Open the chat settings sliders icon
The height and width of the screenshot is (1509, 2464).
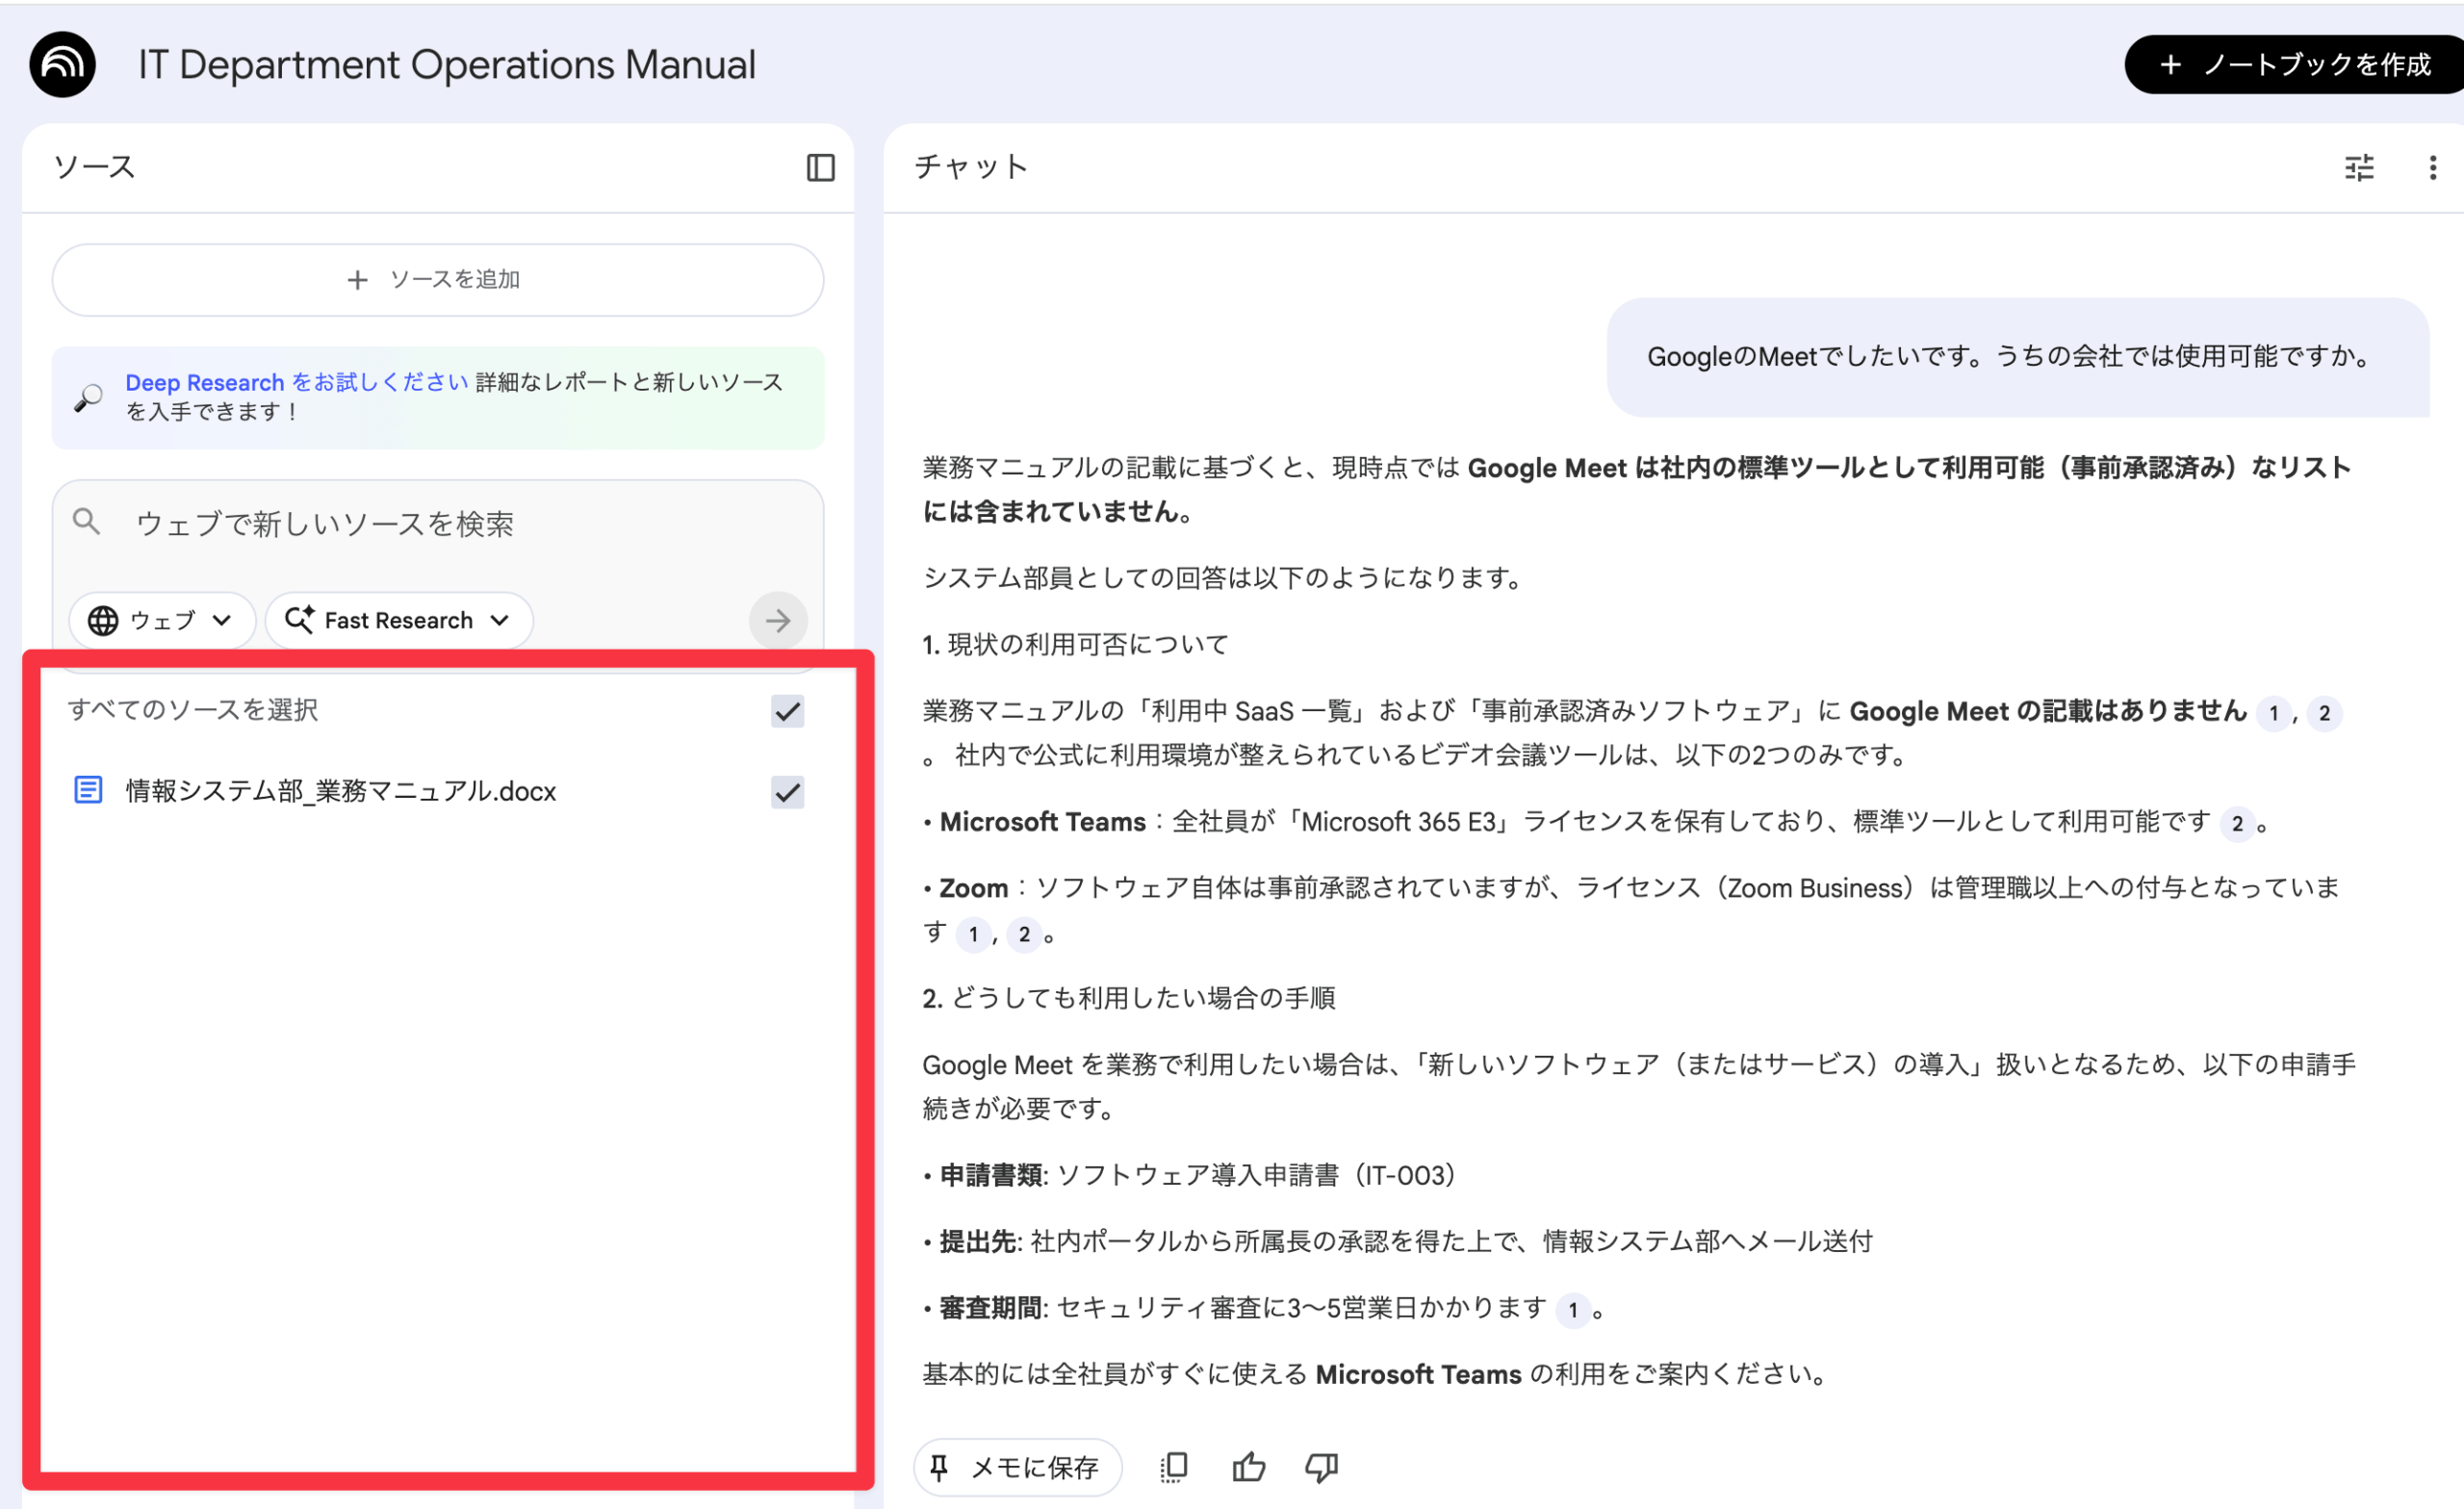coord(2359,167)
